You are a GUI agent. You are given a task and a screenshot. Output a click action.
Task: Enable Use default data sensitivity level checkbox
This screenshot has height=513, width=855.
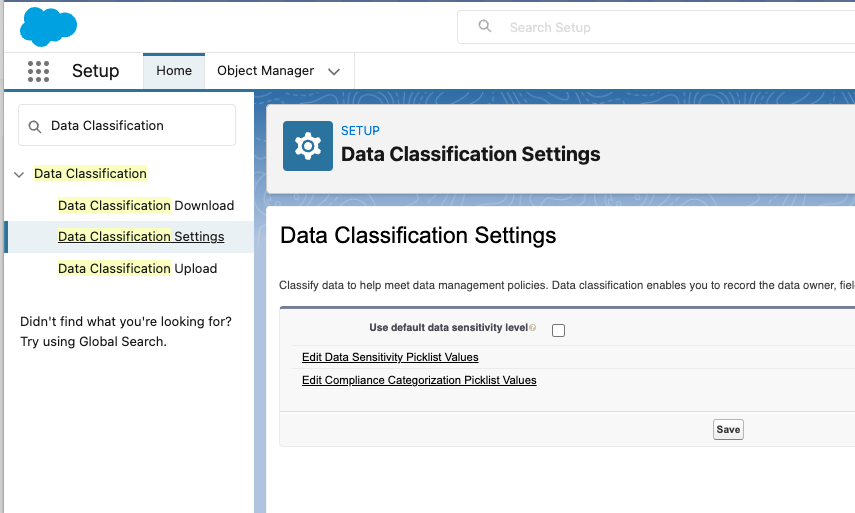tap(558, 330)
